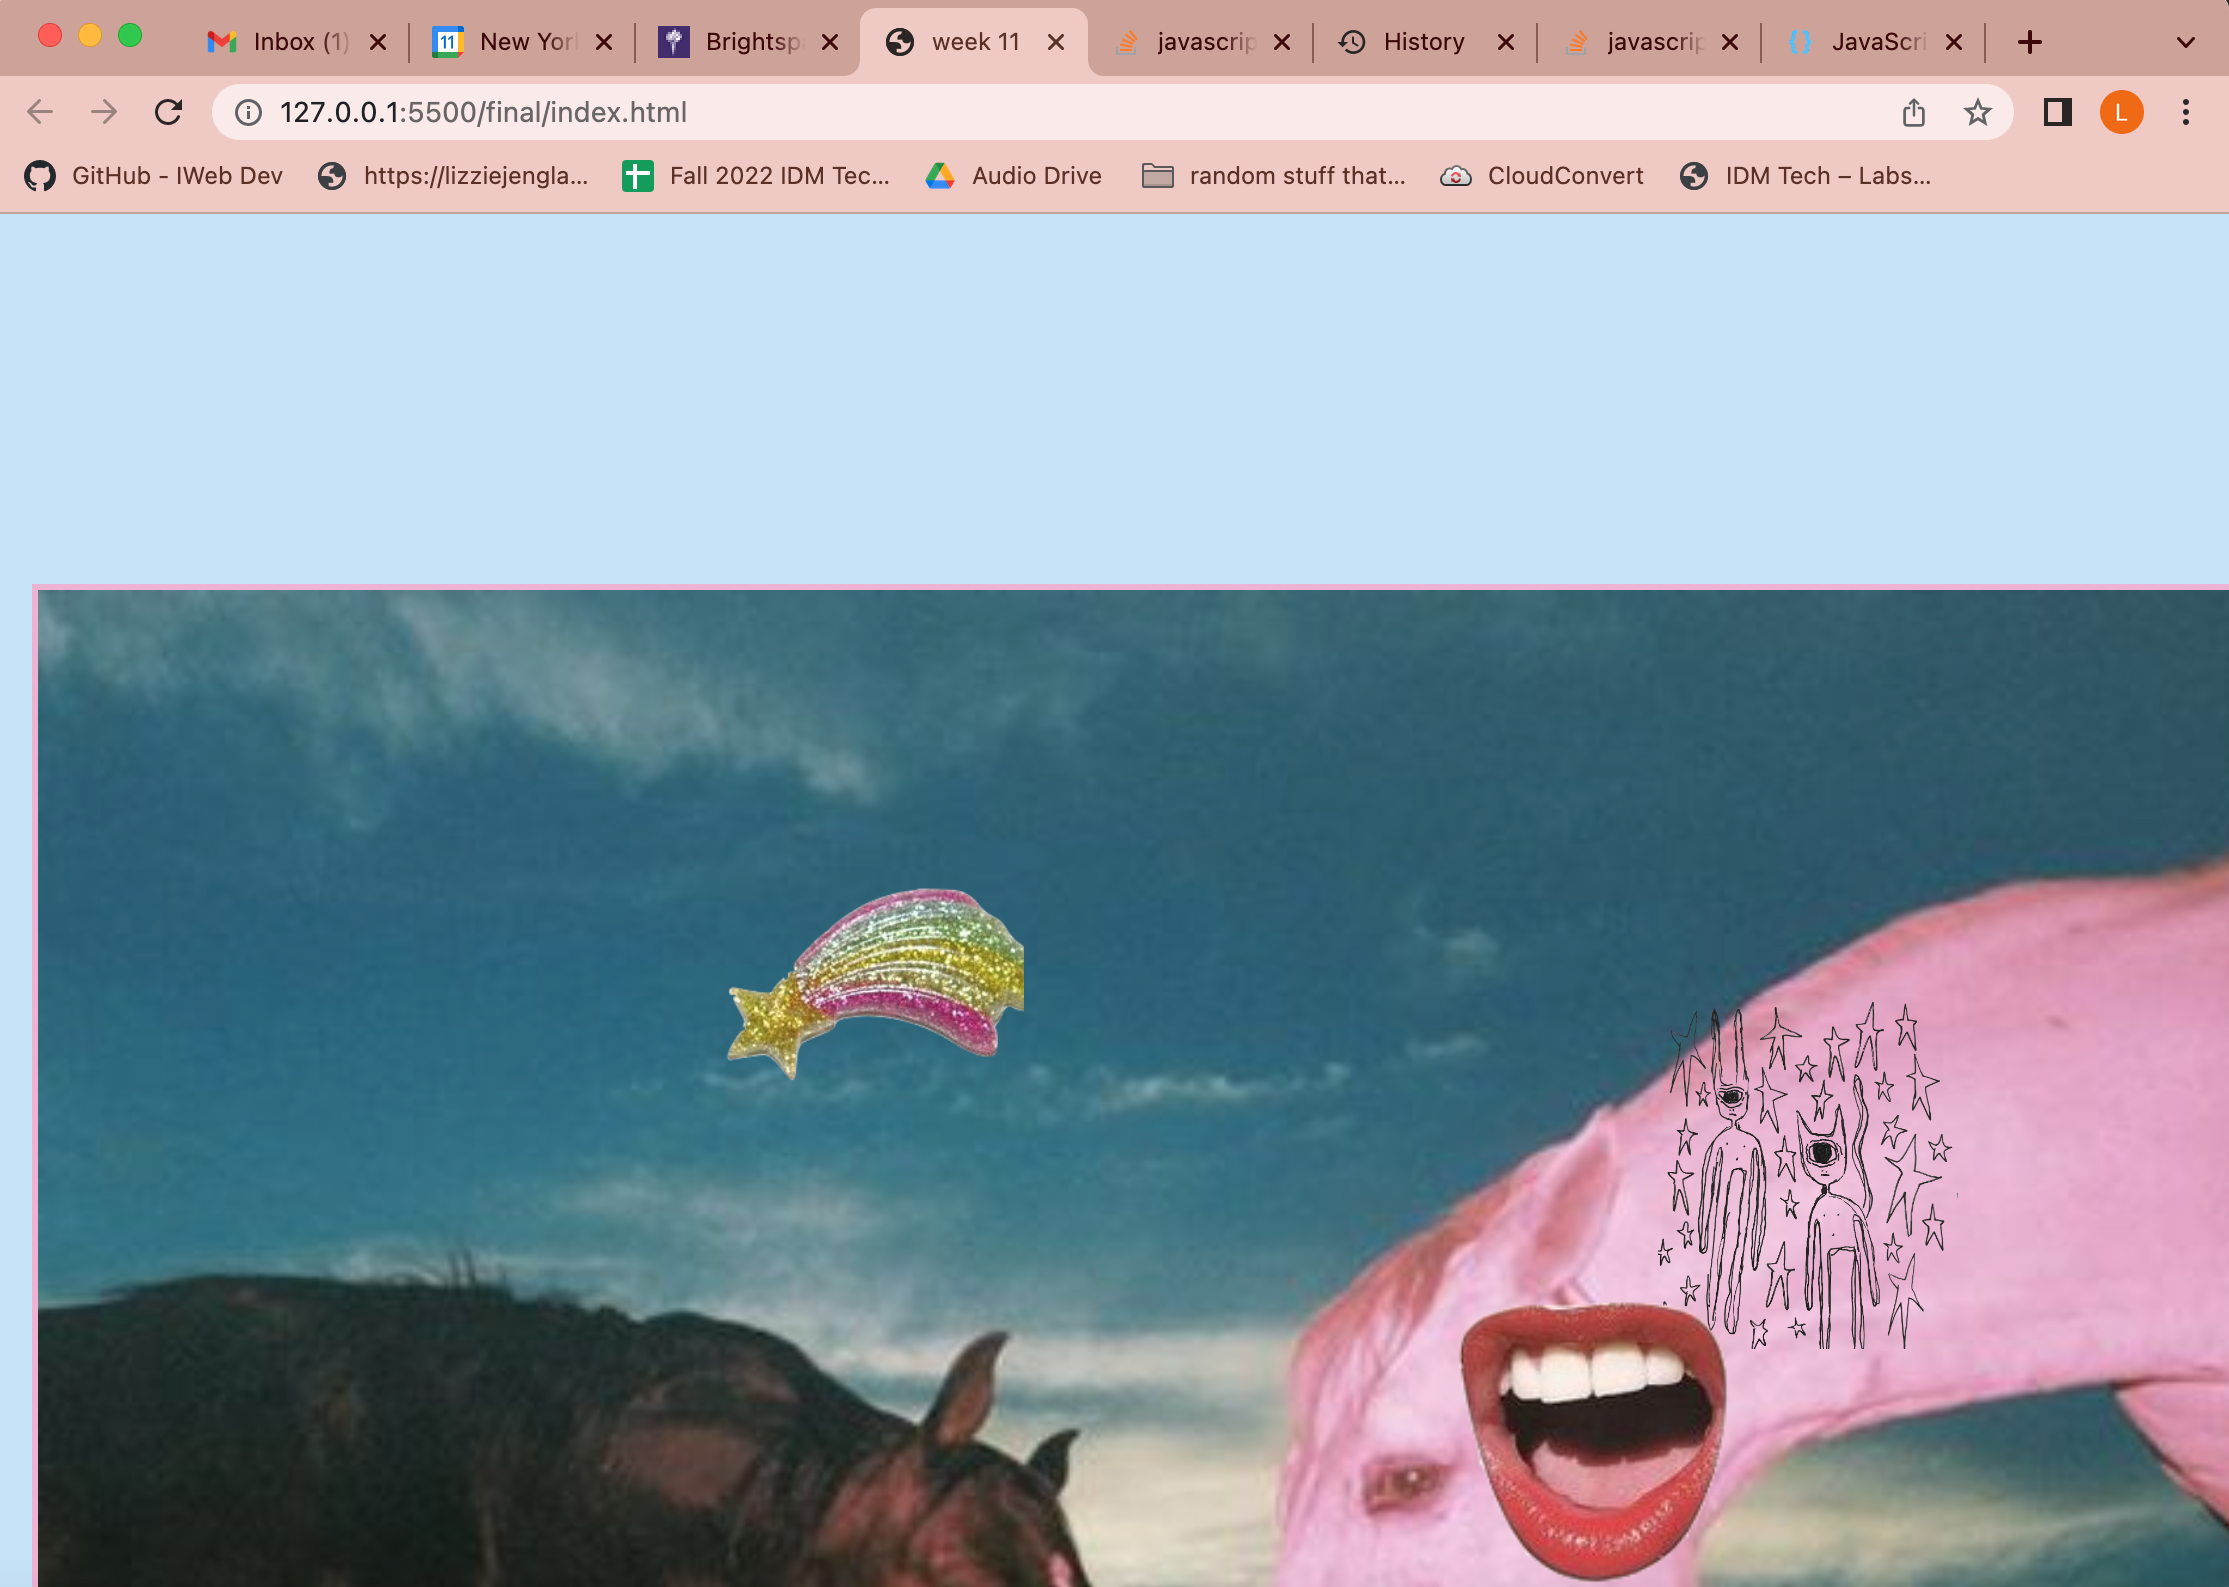
Task: Open GitHub - IWeb Dev bookmark
Action: pos(155,176)
